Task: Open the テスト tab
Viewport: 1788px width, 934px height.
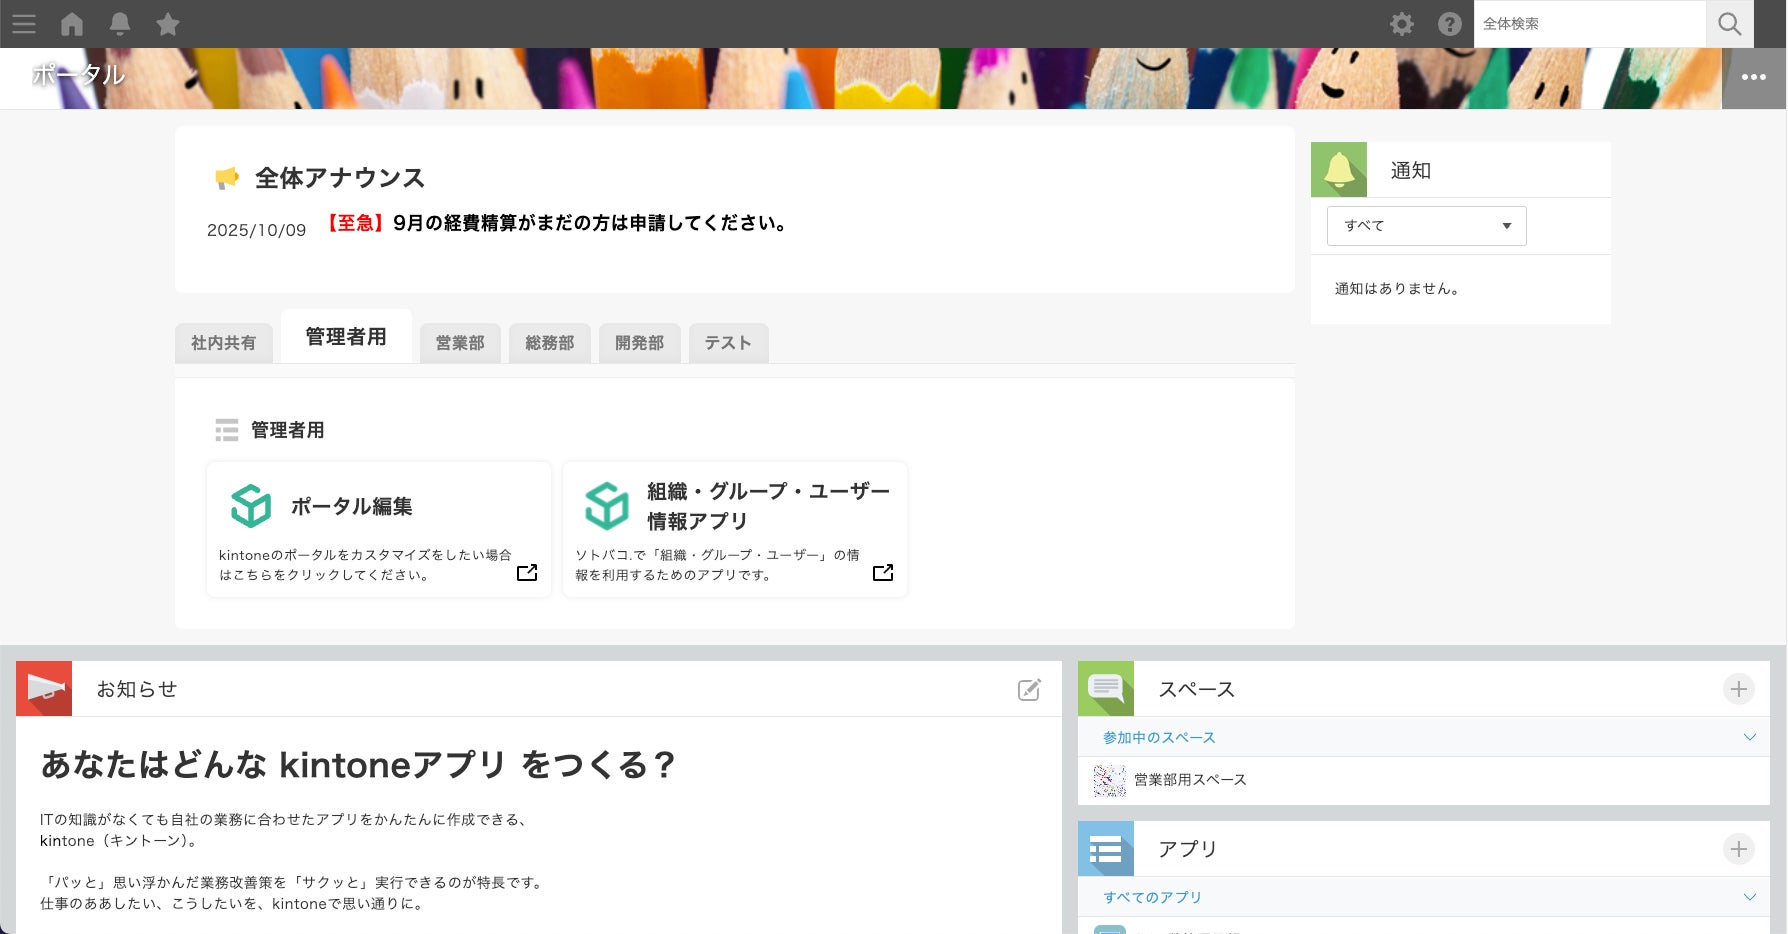Action: pos(728,343)
